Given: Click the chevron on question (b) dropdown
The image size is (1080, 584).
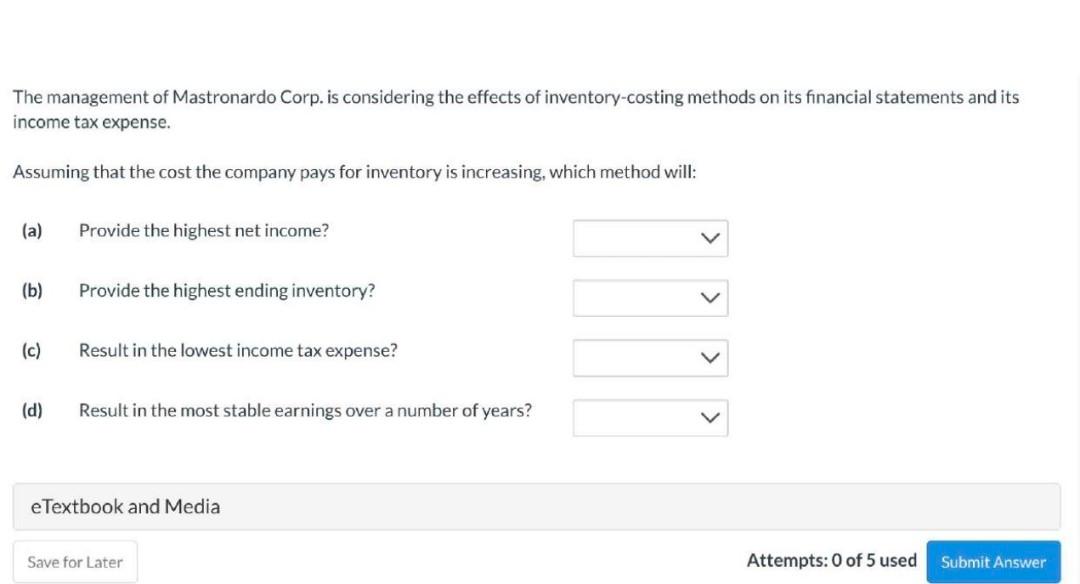Looking at the screenshot, I should pos(710,297).
